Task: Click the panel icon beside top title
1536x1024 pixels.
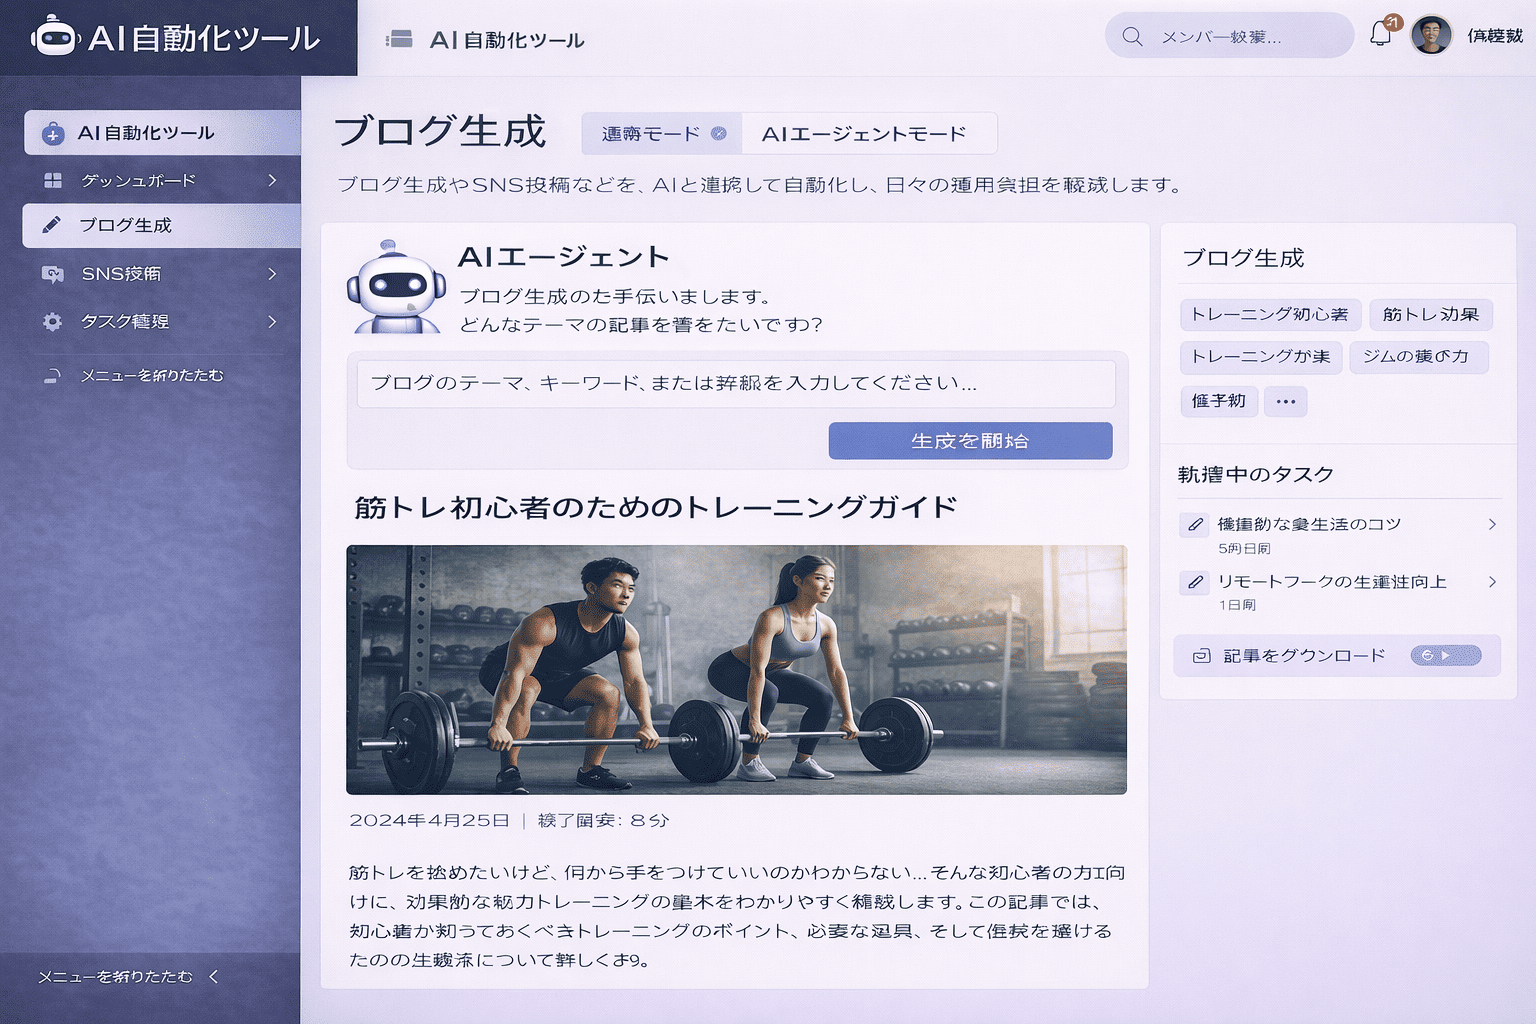Action: (x=399, y=40)
